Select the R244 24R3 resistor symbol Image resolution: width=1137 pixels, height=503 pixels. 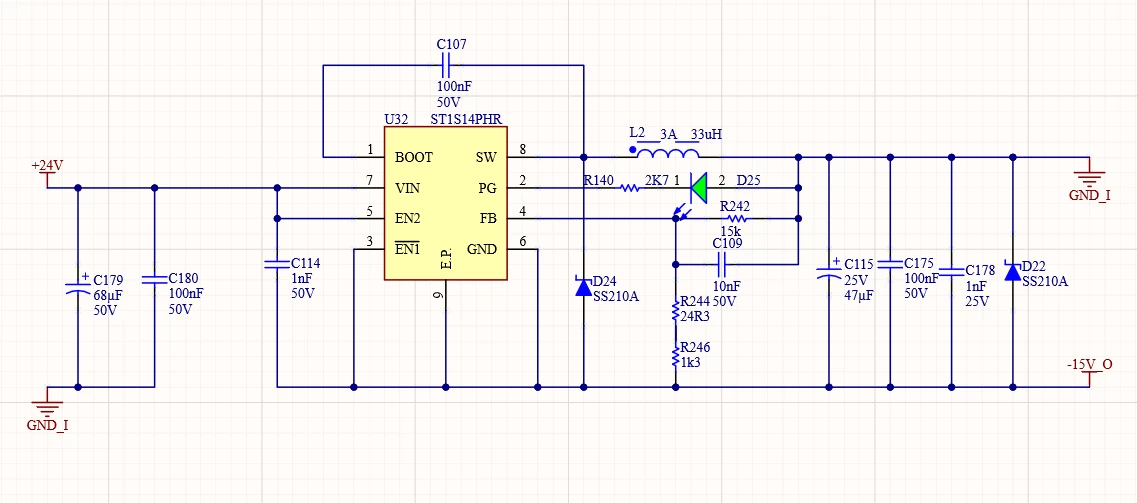point(676,309)
